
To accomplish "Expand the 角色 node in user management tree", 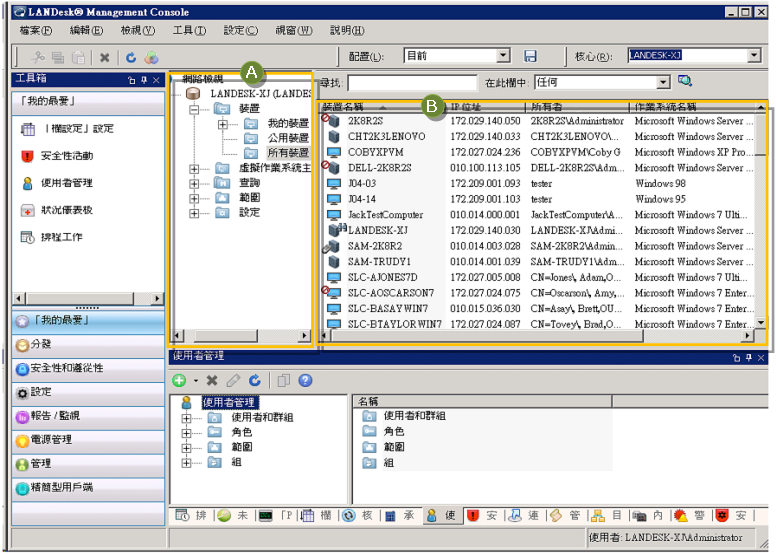I will [186, 433].
